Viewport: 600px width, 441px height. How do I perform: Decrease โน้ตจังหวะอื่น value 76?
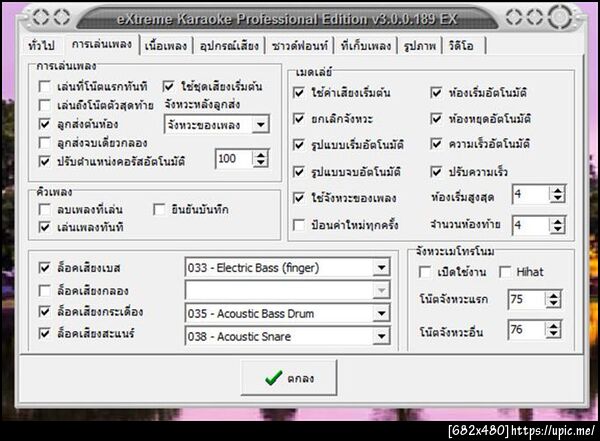[x=553, y=334]
